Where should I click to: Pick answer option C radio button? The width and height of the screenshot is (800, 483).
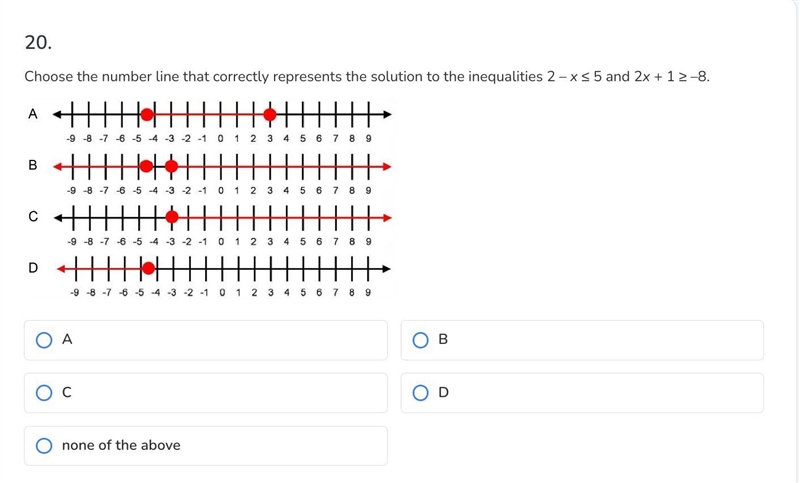click(x=44, y=393)
